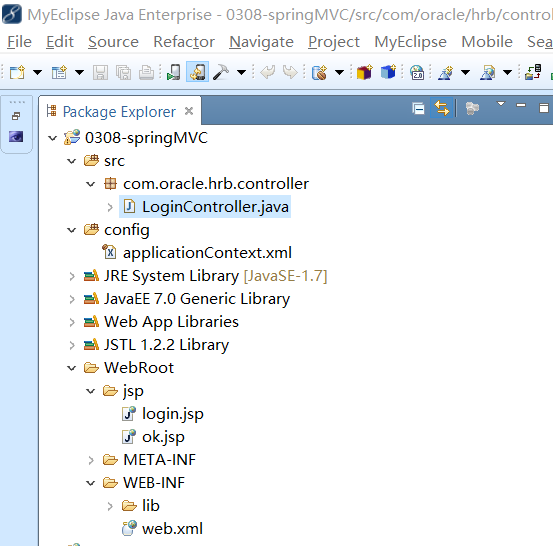
Task: Open the Source menu
Action: 113,42
